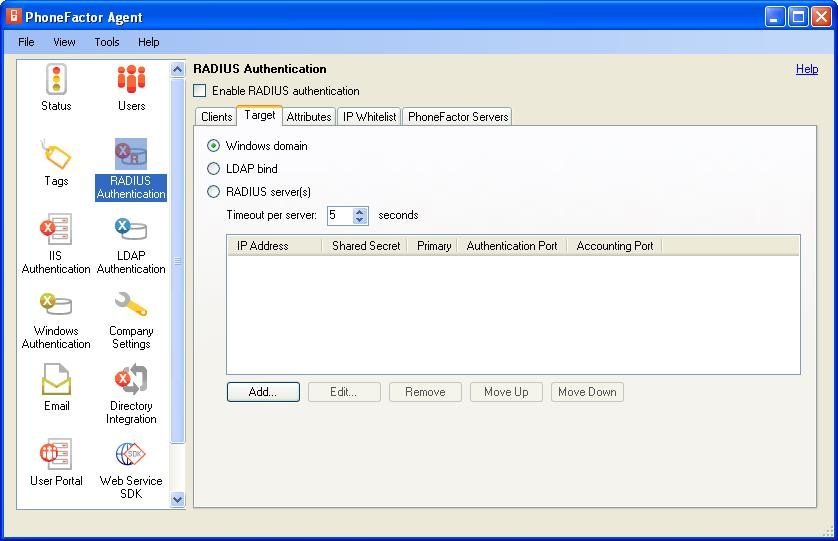The image size is (838, 541).
Task: Open the Tags section icon
Action: coord(56,155)
